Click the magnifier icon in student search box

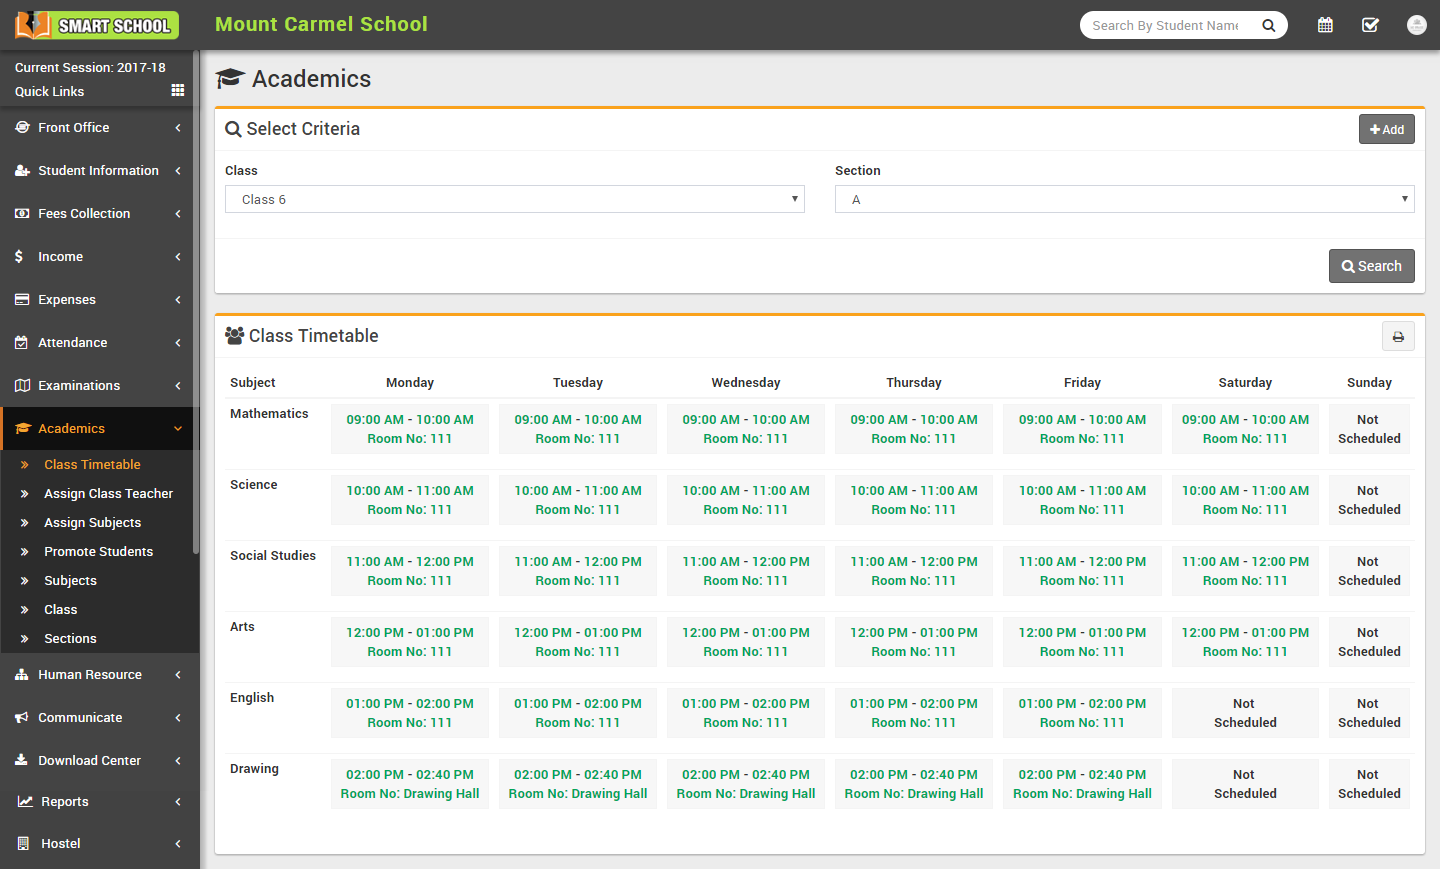(1268, 26)
